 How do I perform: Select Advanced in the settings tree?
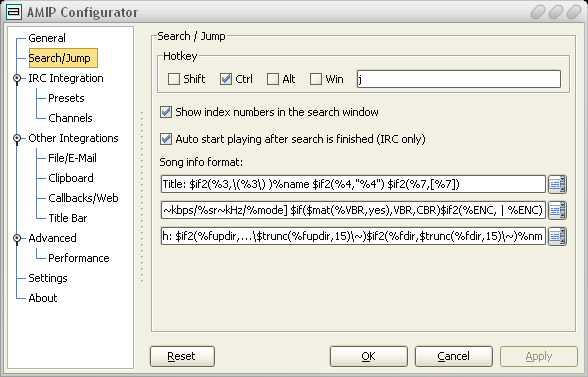click(52, 238)
